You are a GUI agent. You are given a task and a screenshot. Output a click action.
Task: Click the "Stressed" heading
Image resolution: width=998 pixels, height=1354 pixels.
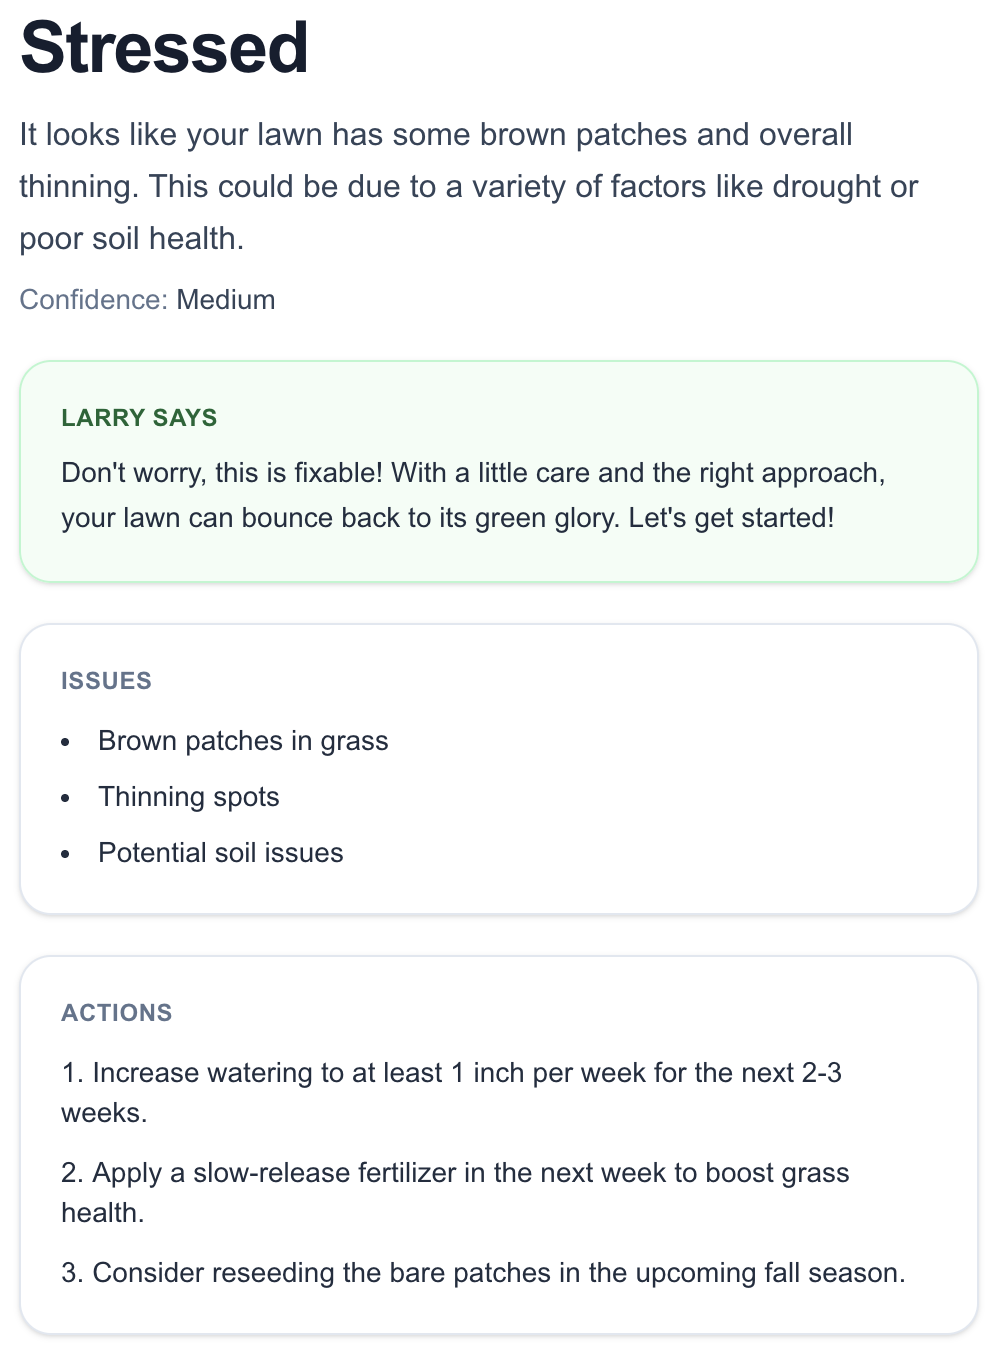pyautogui.click(x=164, y=48)
